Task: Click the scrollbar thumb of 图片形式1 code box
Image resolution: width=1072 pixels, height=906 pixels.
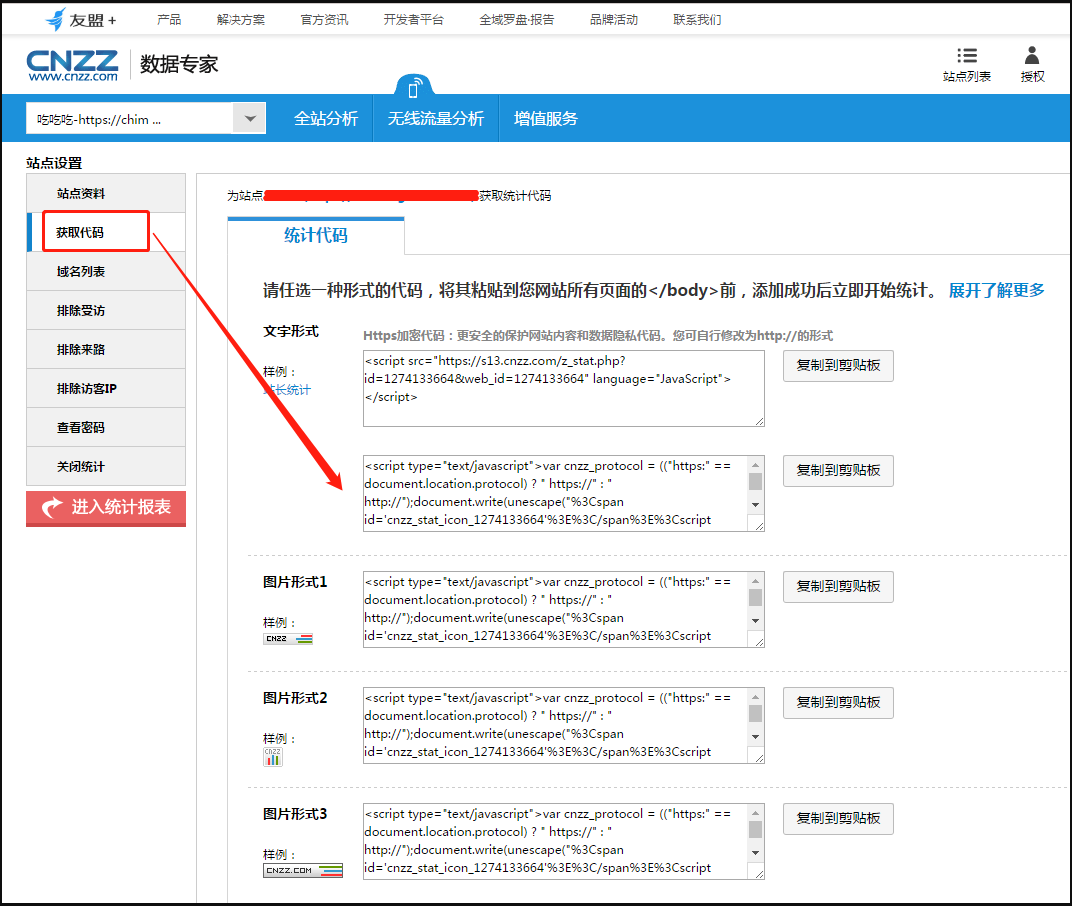Action: [x=755, y=598]
